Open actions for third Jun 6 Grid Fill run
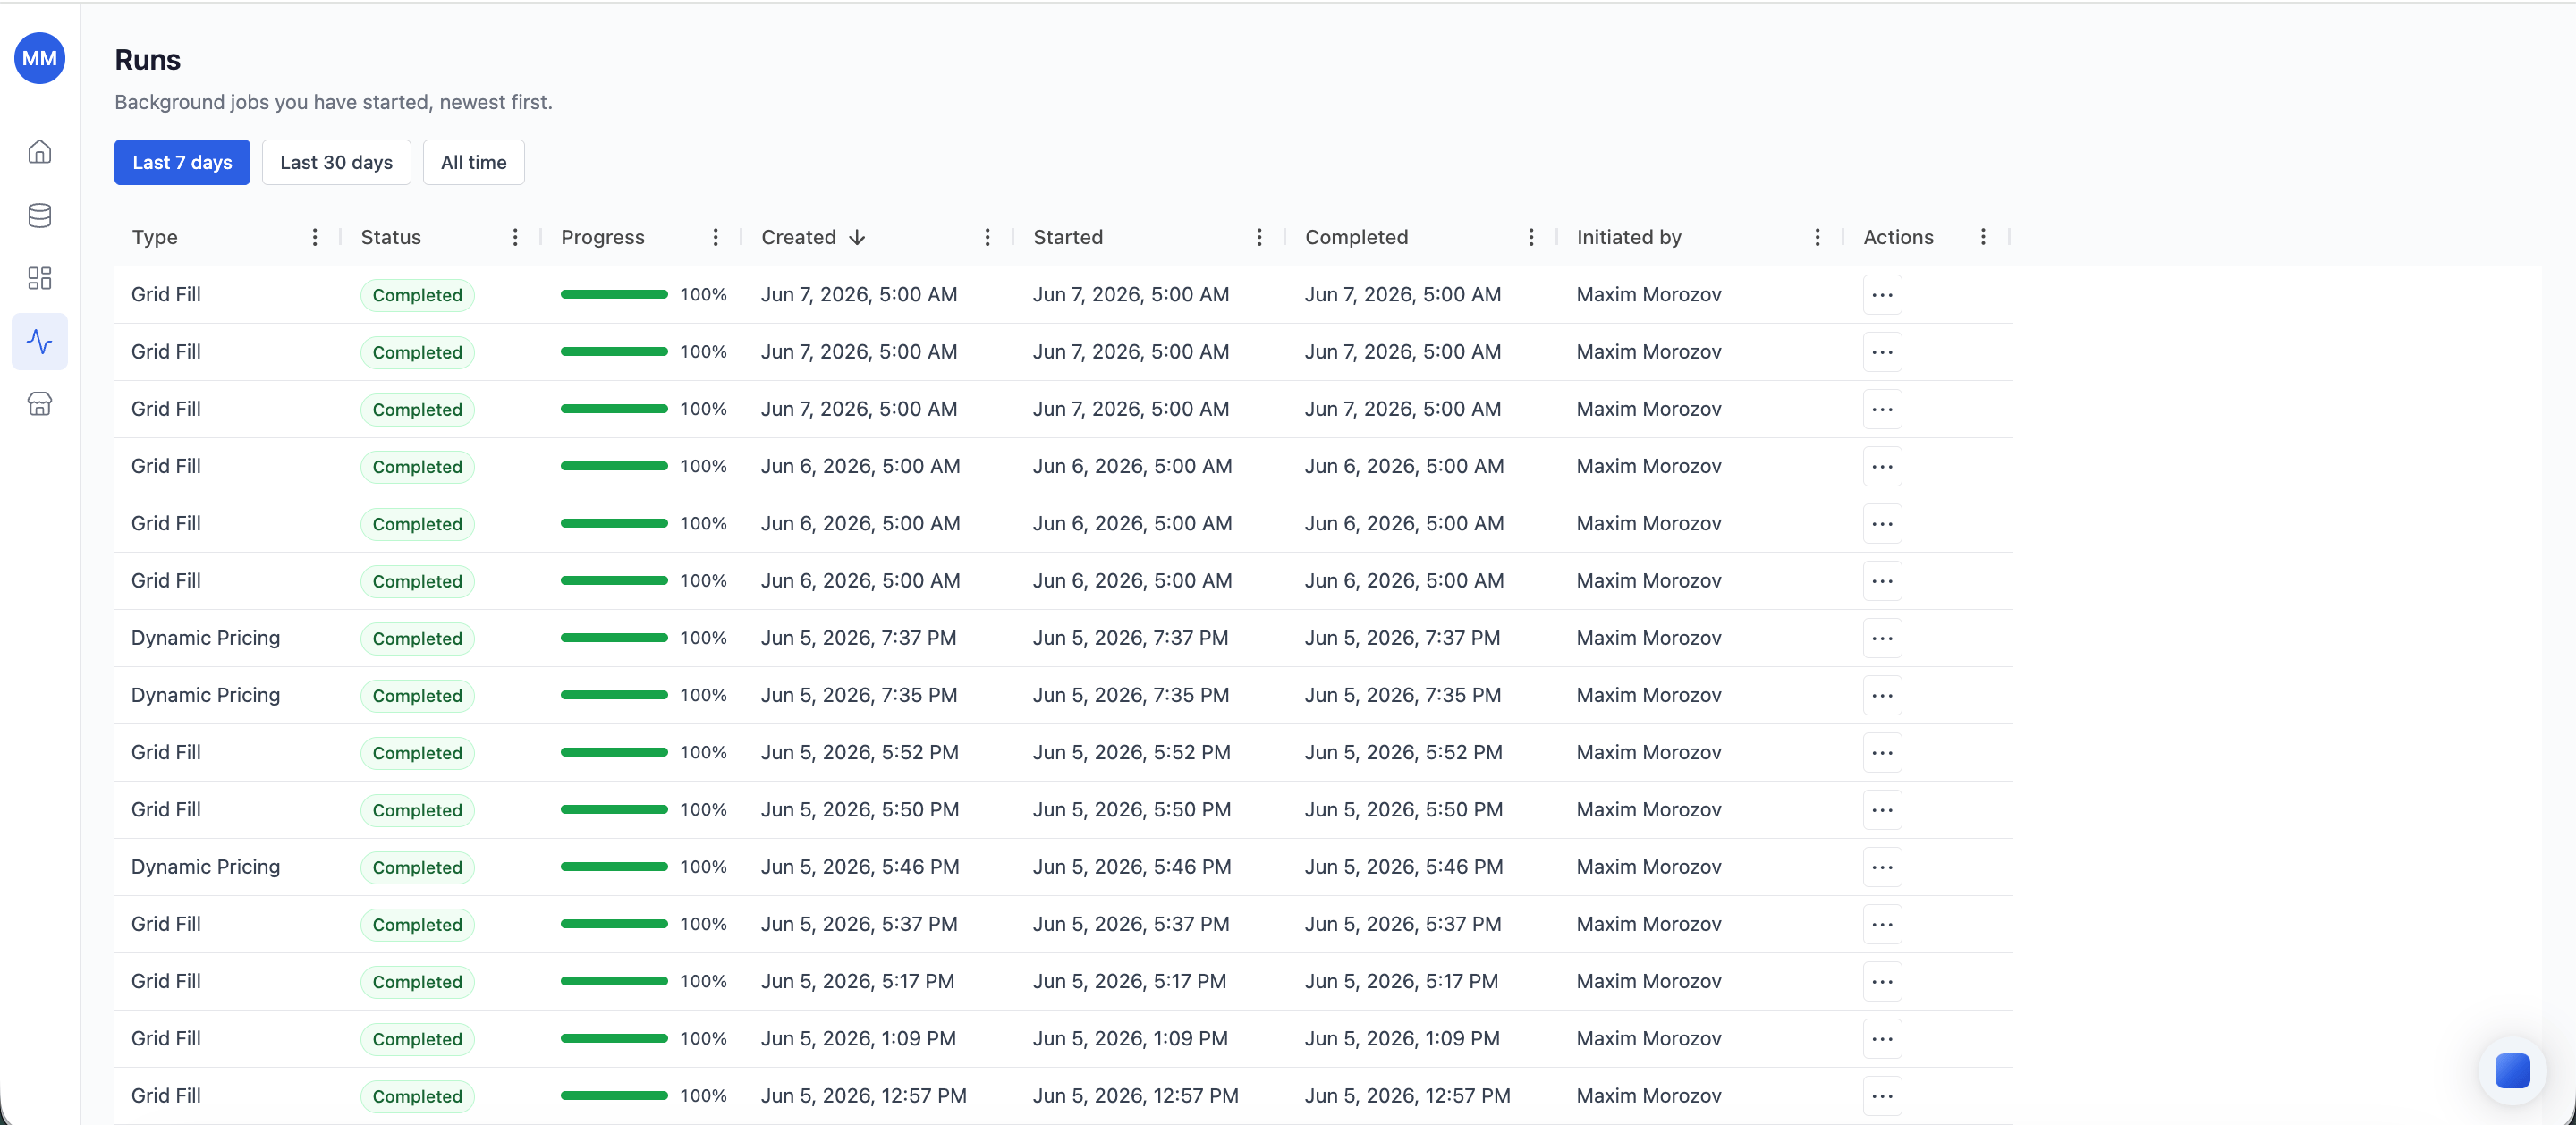The image size is (2576, 1125). [1882, 581]
